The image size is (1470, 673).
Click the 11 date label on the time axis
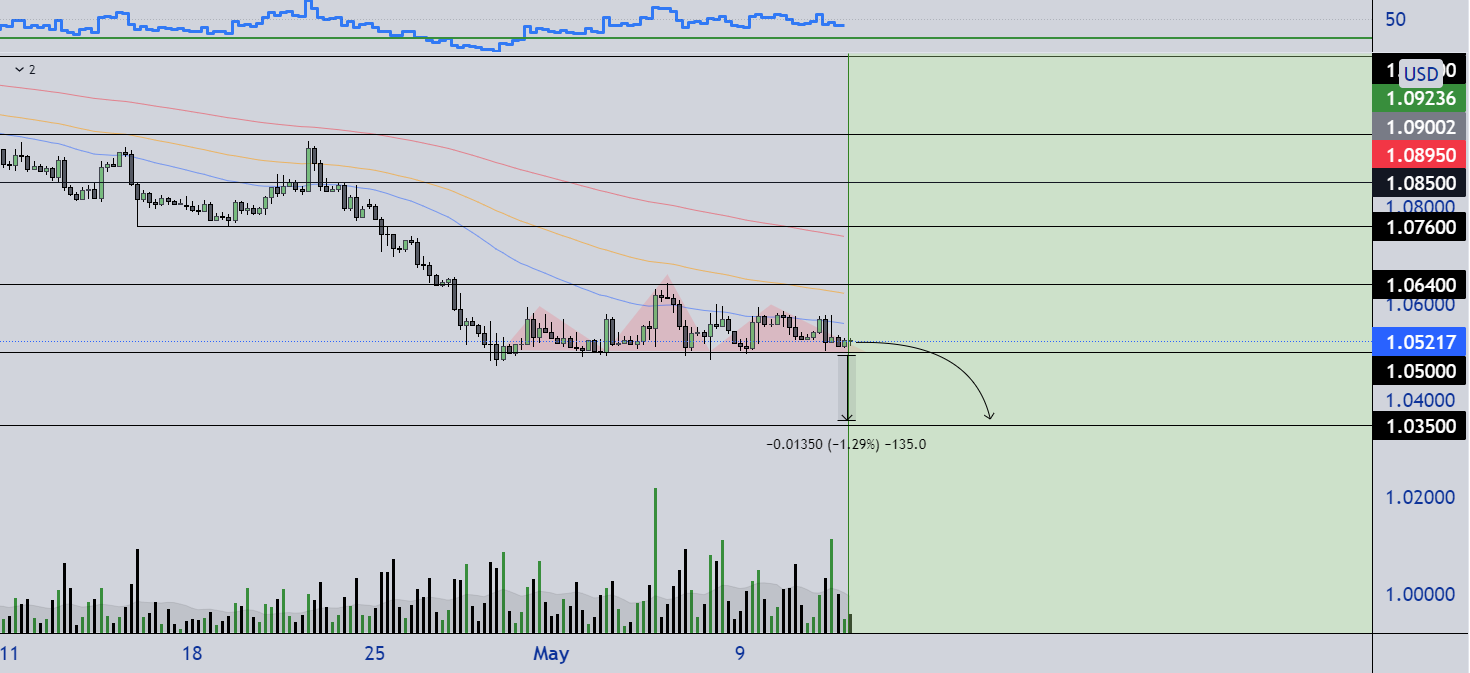11,654
